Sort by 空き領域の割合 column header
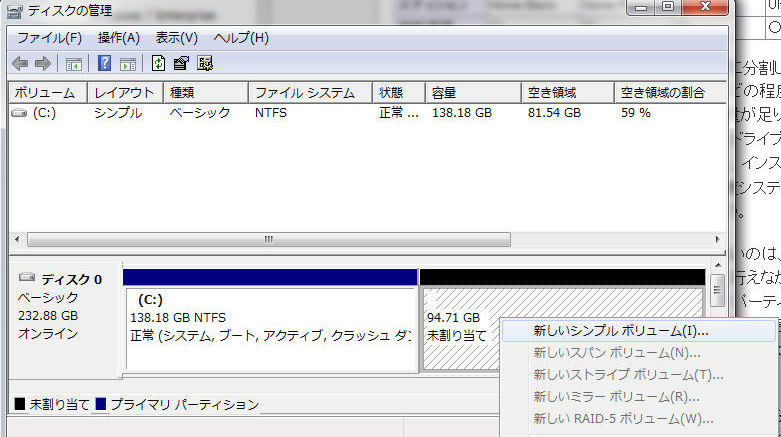 point(670,93)
